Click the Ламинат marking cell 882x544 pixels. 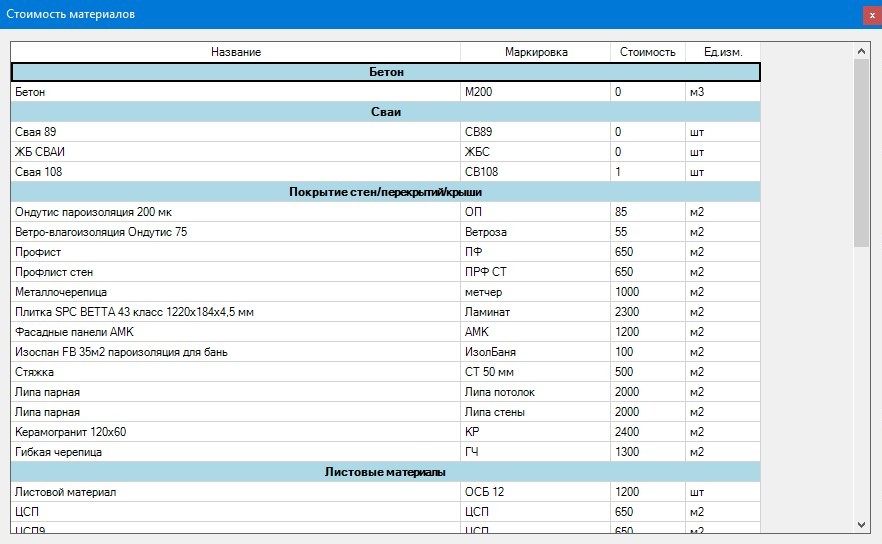(x=535, y=312)
